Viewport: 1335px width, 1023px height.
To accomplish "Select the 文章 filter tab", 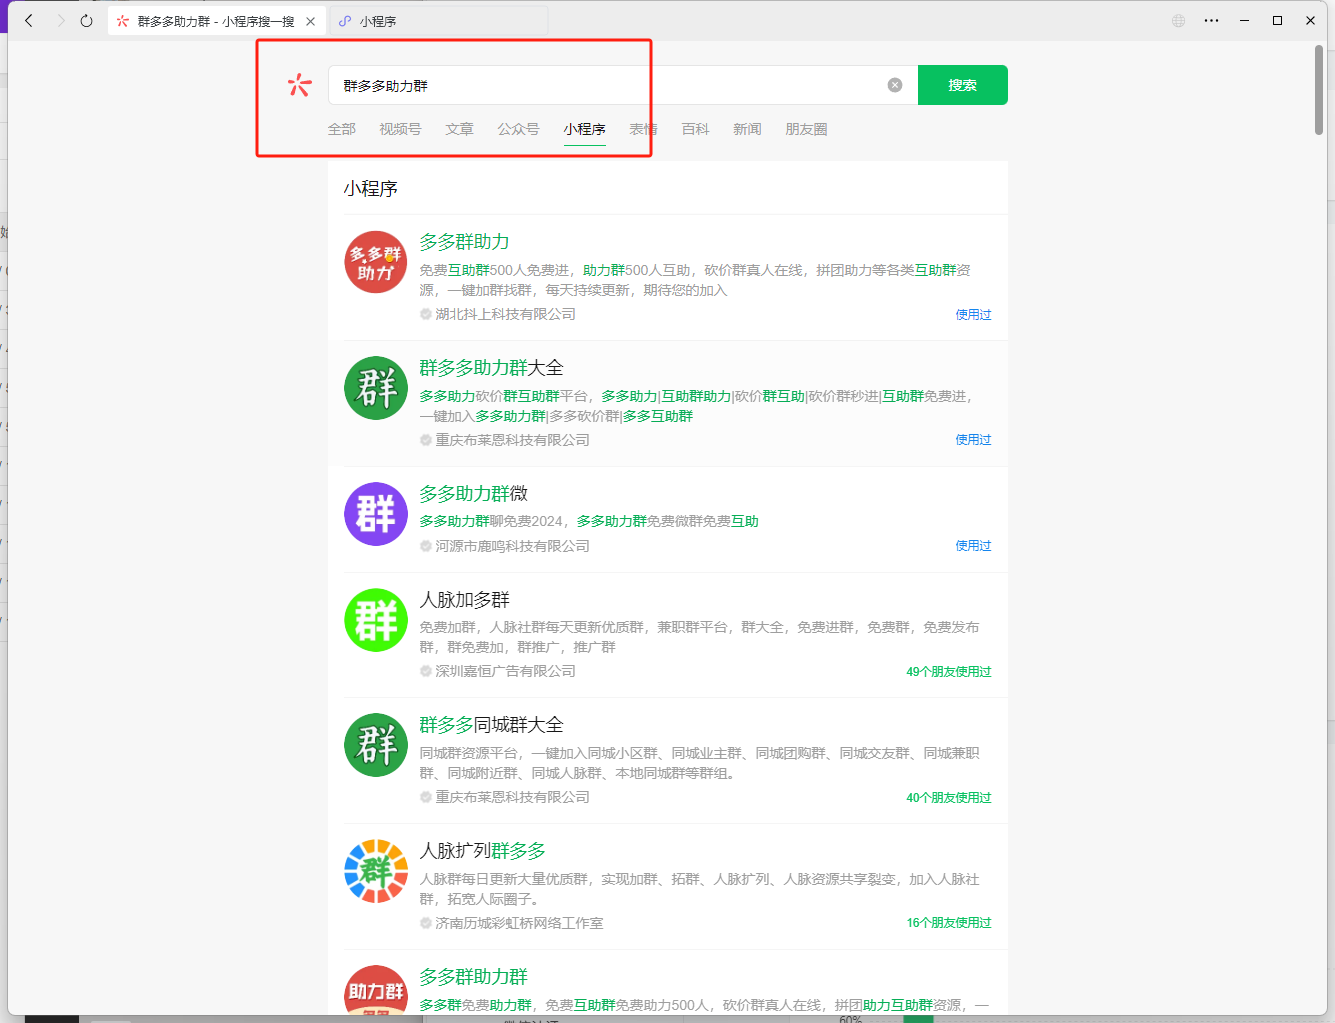I will click(x=460, y=129).
